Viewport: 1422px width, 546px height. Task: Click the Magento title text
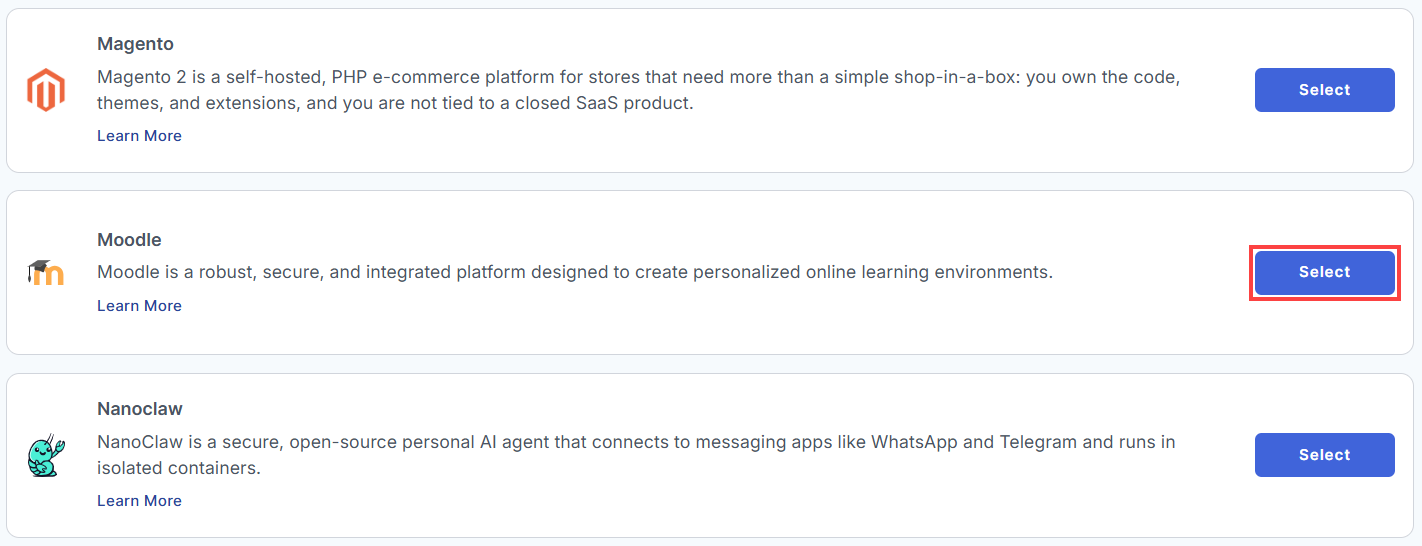click(135, 44)
